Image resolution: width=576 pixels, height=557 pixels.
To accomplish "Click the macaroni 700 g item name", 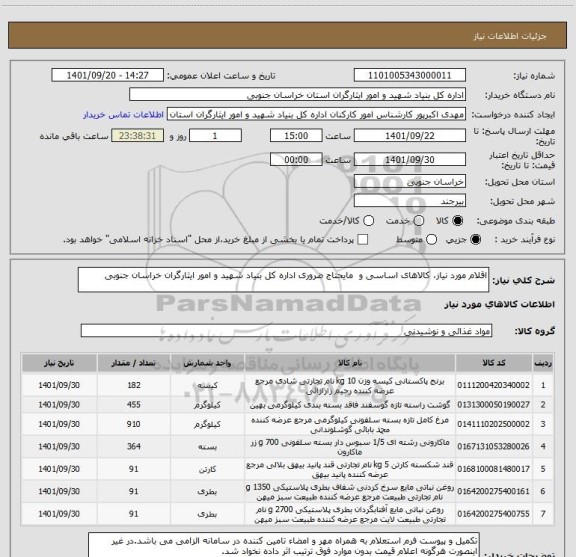I will pyautogui.click(x=350, y=447).
